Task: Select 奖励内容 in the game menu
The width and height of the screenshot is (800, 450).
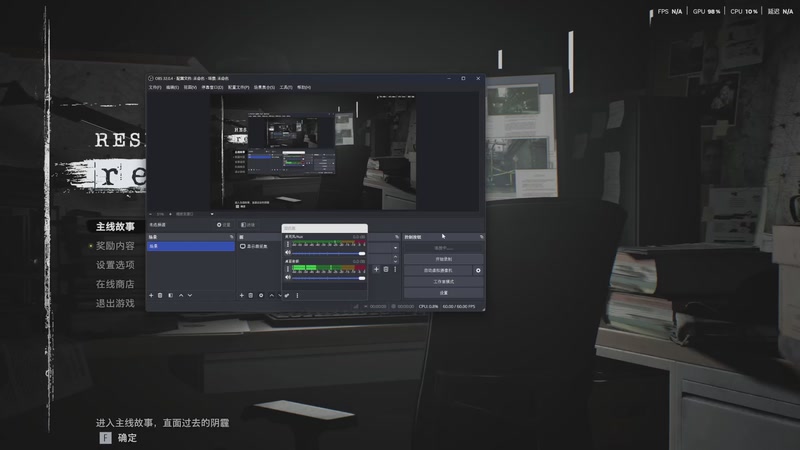Action: click(115, 246)
